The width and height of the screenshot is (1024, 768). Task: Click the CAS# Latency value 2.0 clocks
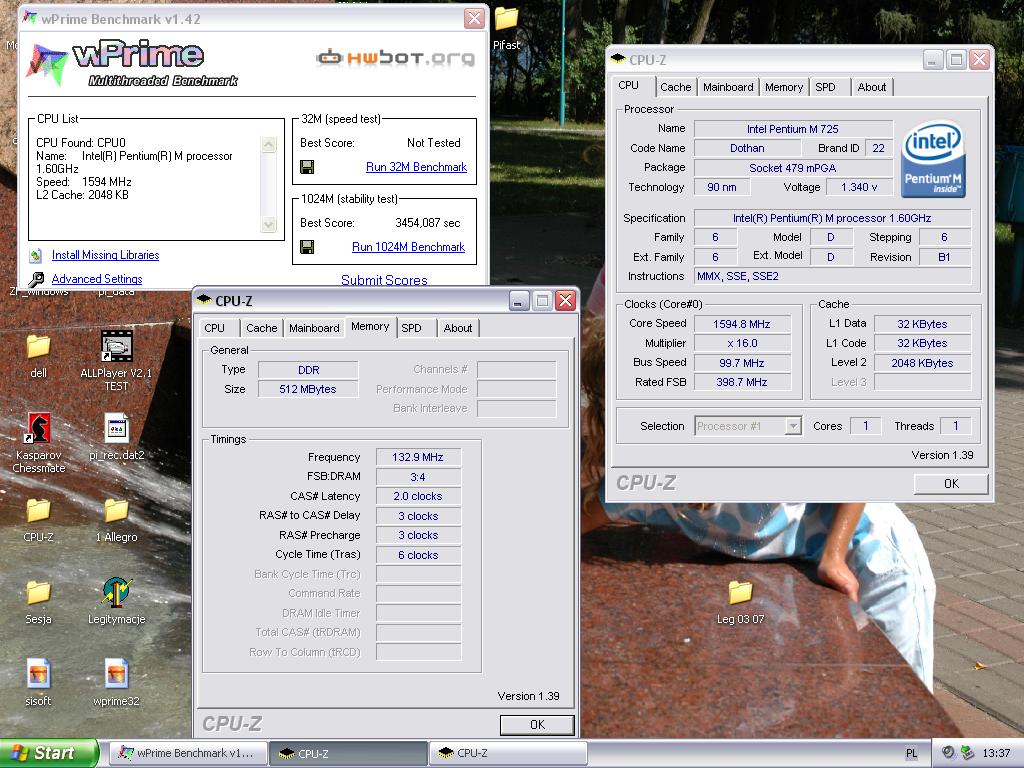(418, 496)
